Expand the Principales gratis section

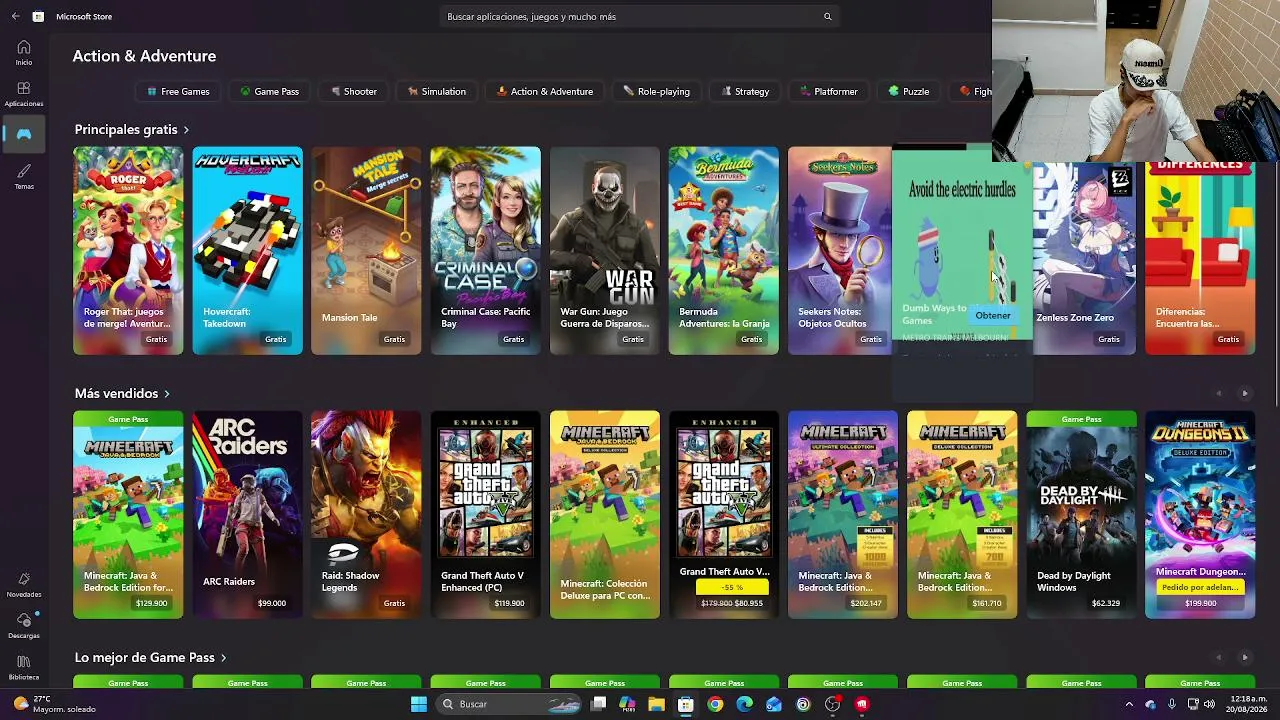131,129
